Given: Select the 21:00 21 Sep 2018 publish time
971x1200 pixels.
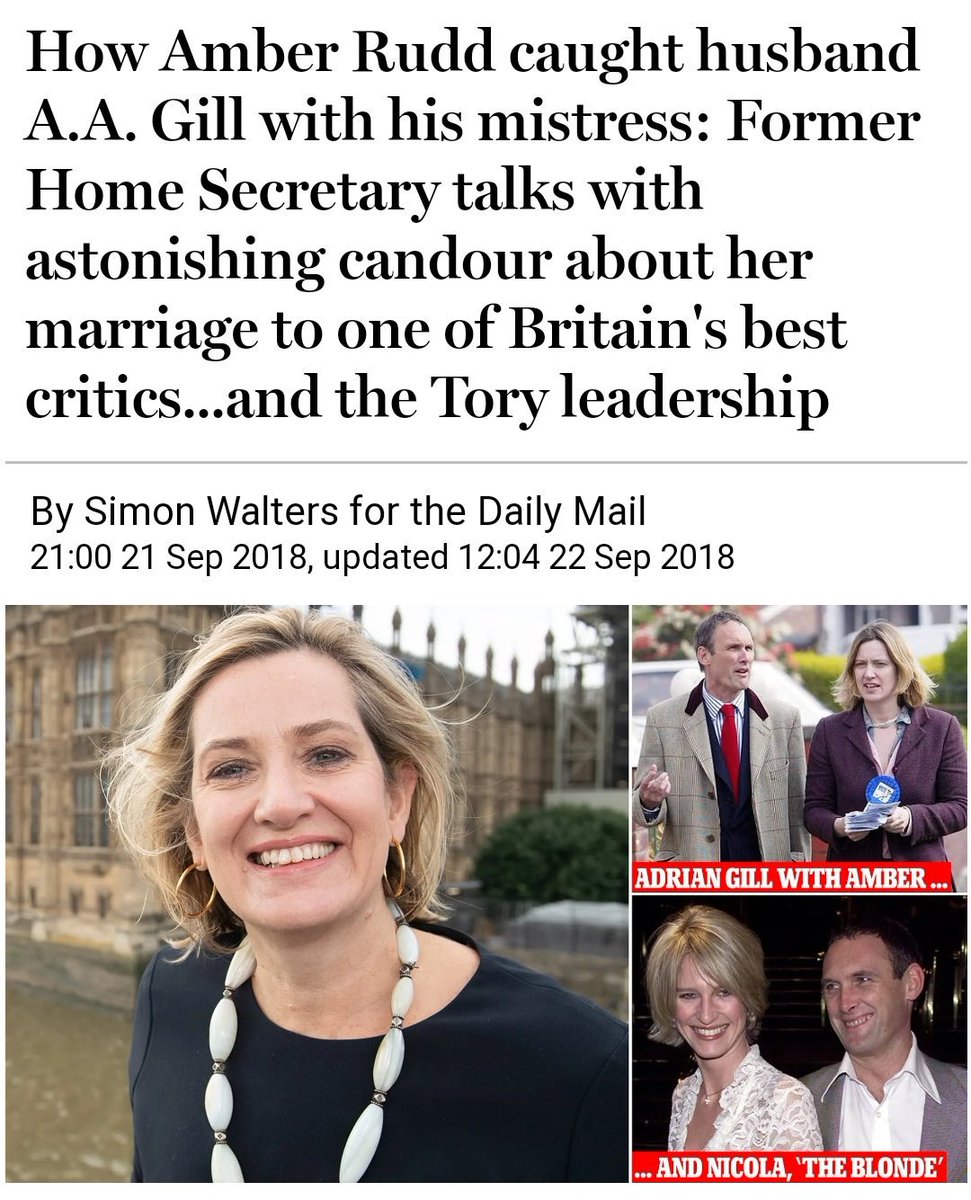Looking at the screenshot, I should click(x=165, y=557).
